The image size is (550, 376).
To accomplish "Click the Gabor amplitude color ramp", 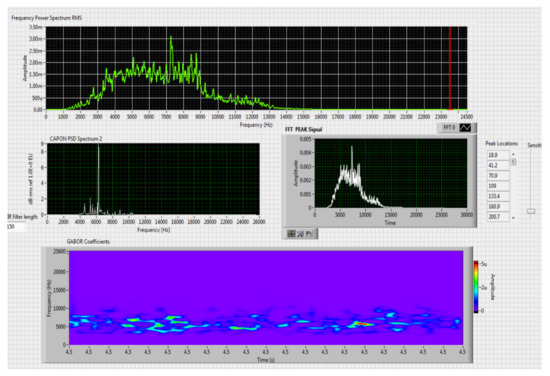I will (476, 287).
